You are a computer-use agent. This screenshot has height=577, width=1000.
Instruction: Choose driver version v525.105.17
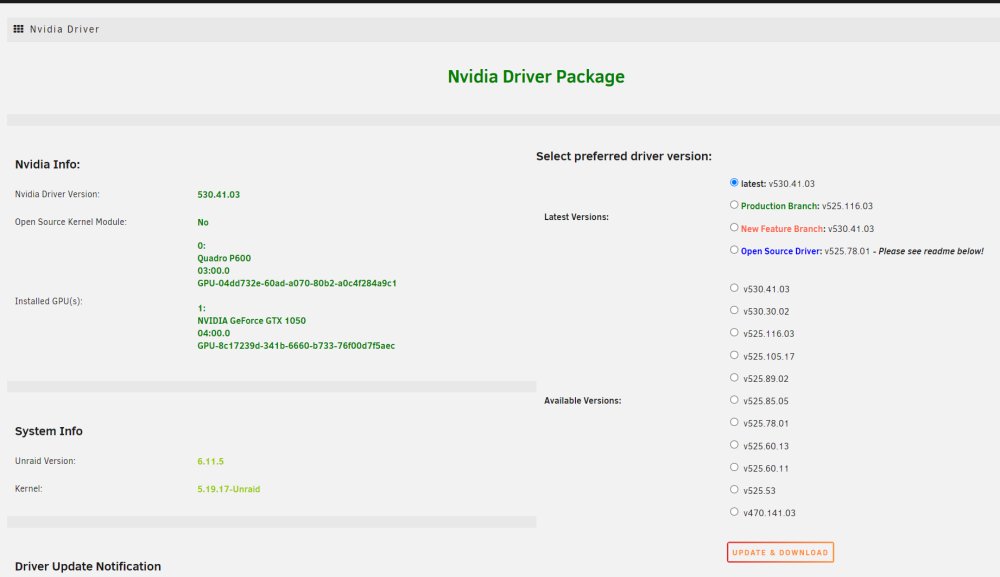pyautogui.click(x=734, y=355)
